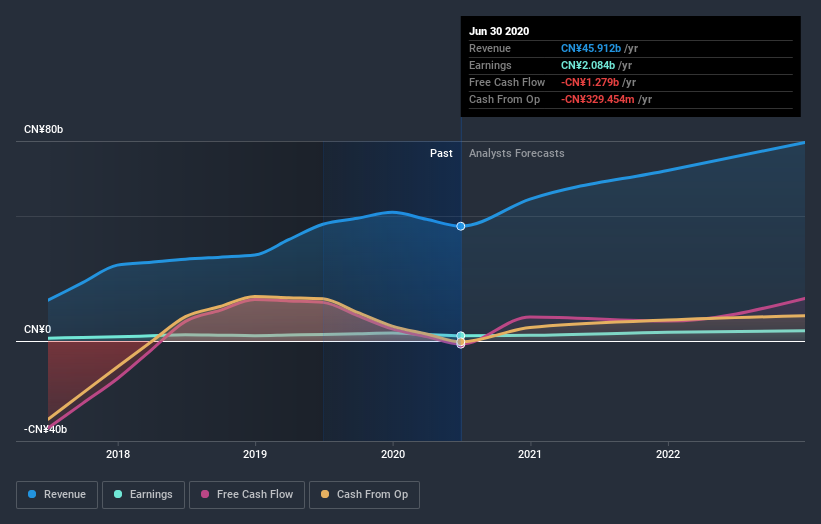Click the 2021 x-axis label
Viewport: 821px width, 524px height.
530,454
